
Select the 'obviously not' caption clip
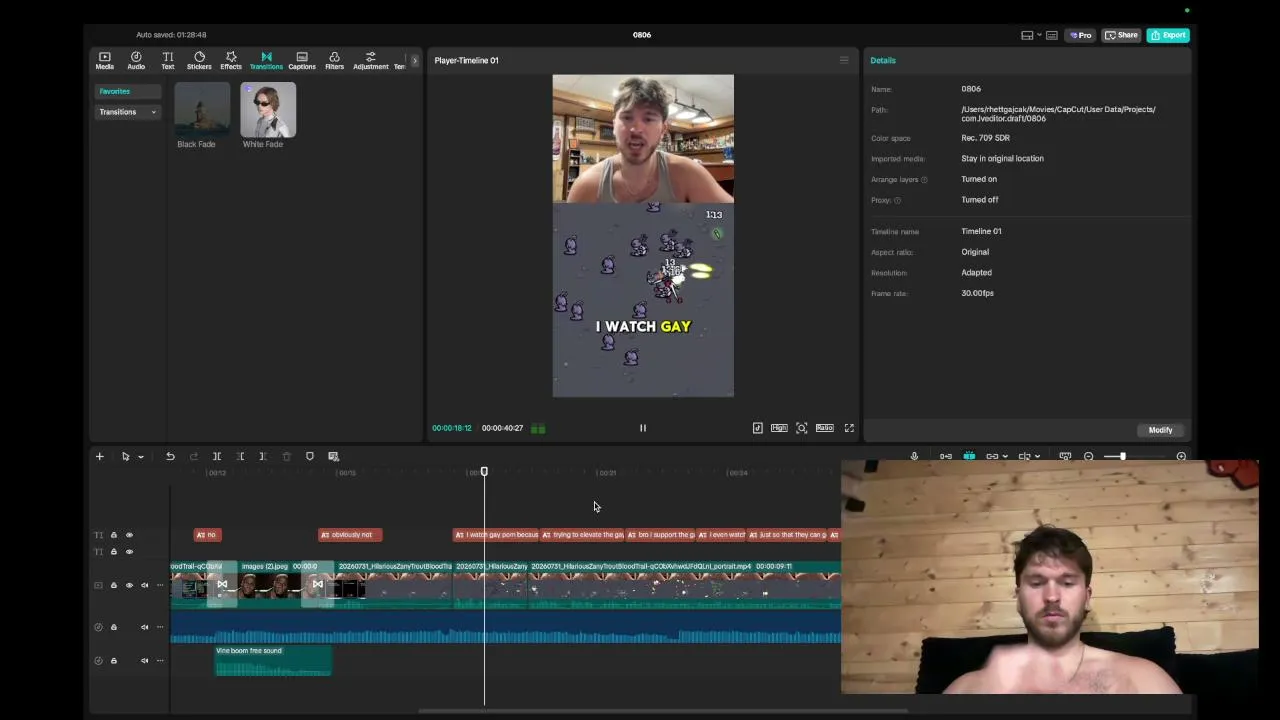350,535
